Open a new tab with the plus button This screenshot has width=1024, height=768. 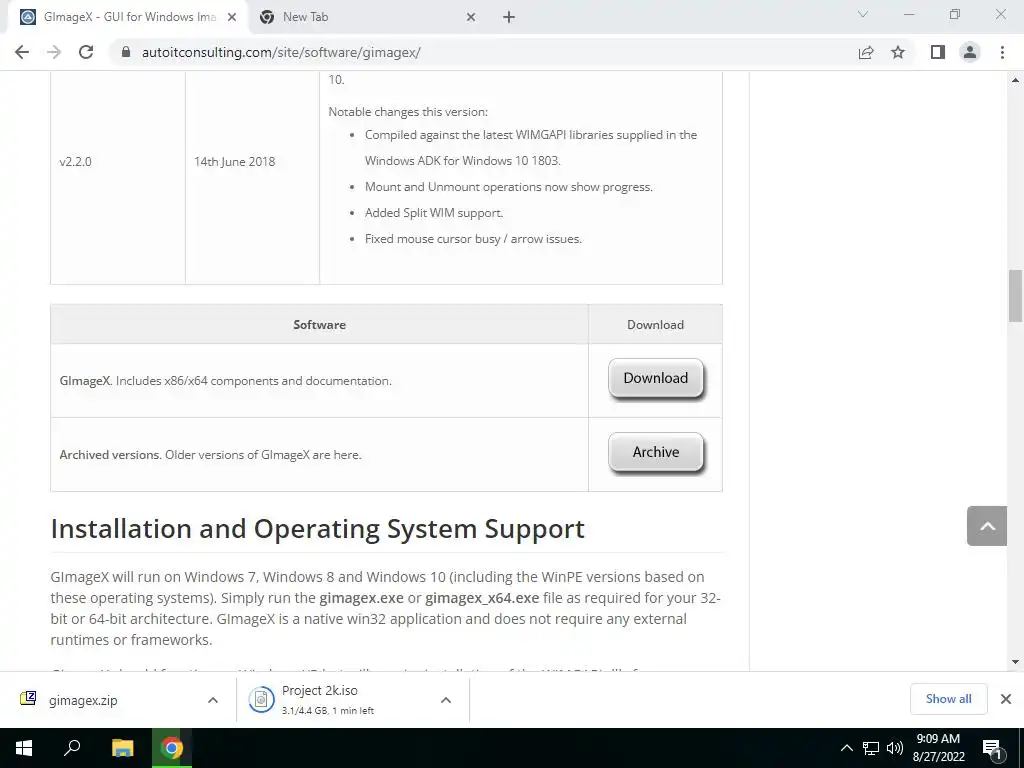[509, 17]
